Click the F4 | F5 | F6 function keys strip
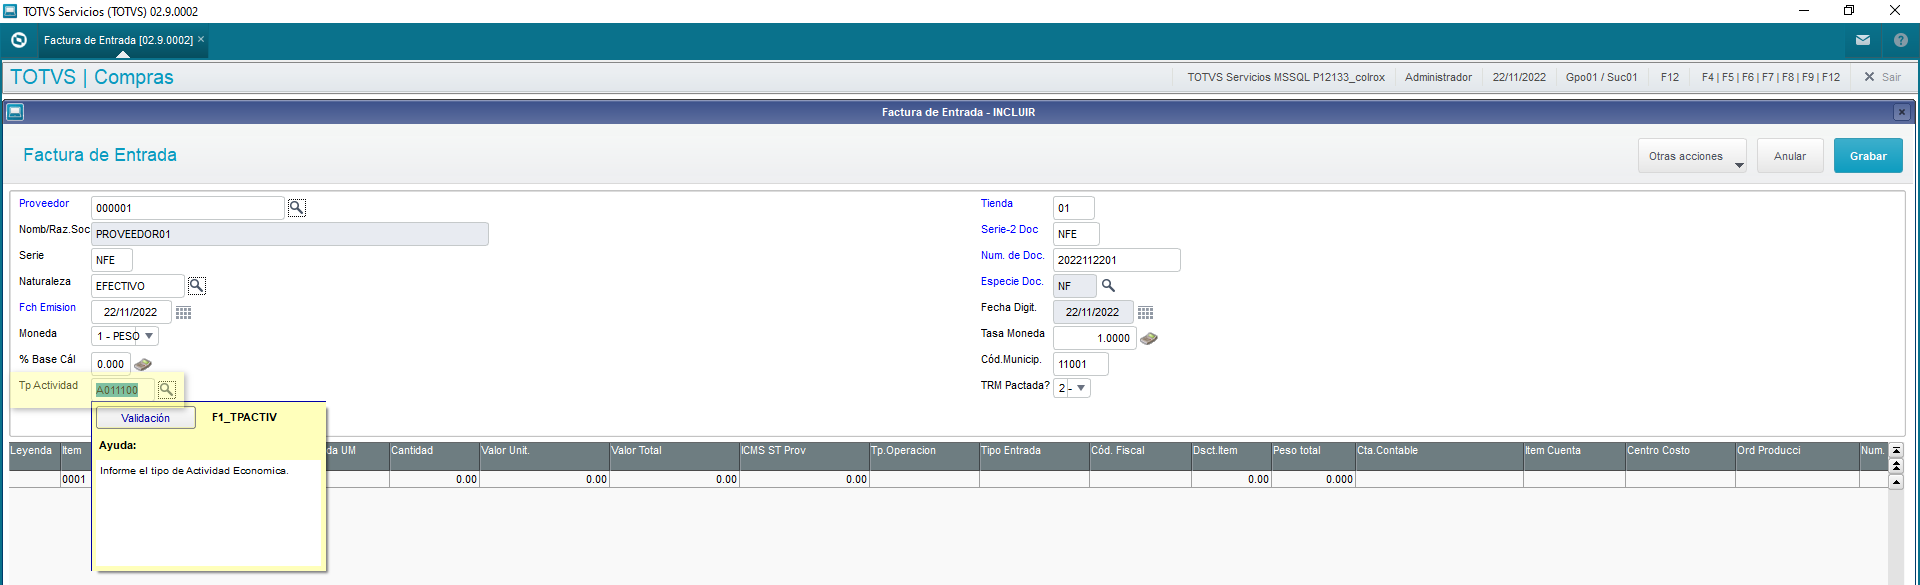Viewport: 1920px width, 585px height. [x=1770, y=77]
